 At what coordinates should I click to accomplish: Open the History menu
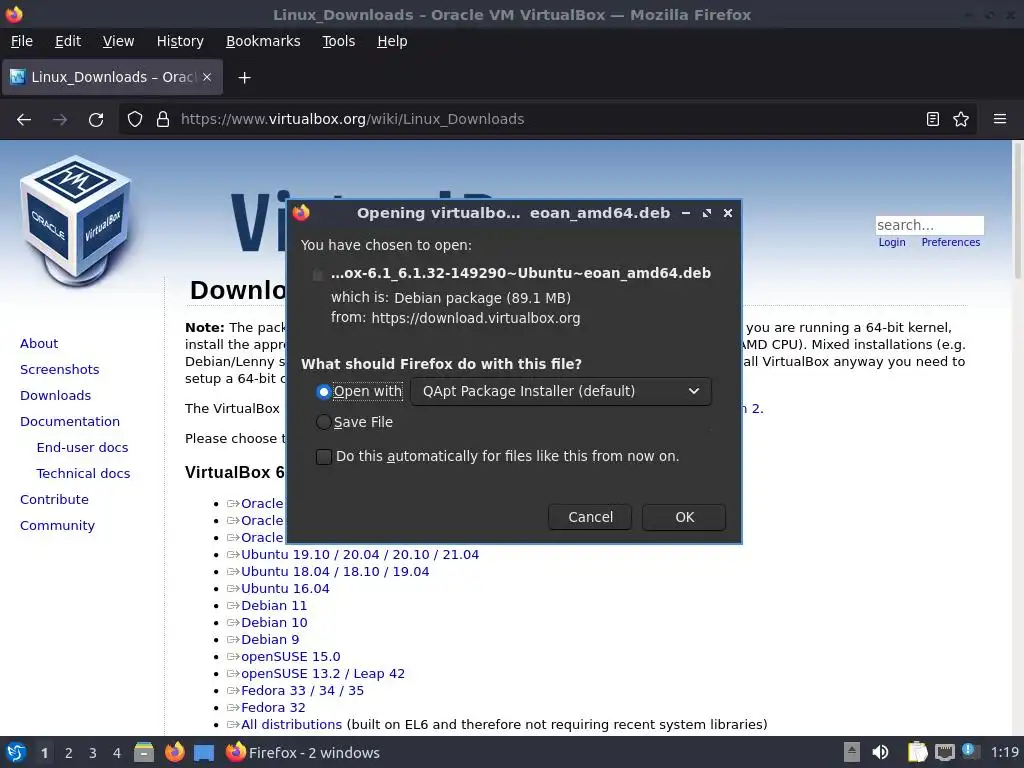180,41
